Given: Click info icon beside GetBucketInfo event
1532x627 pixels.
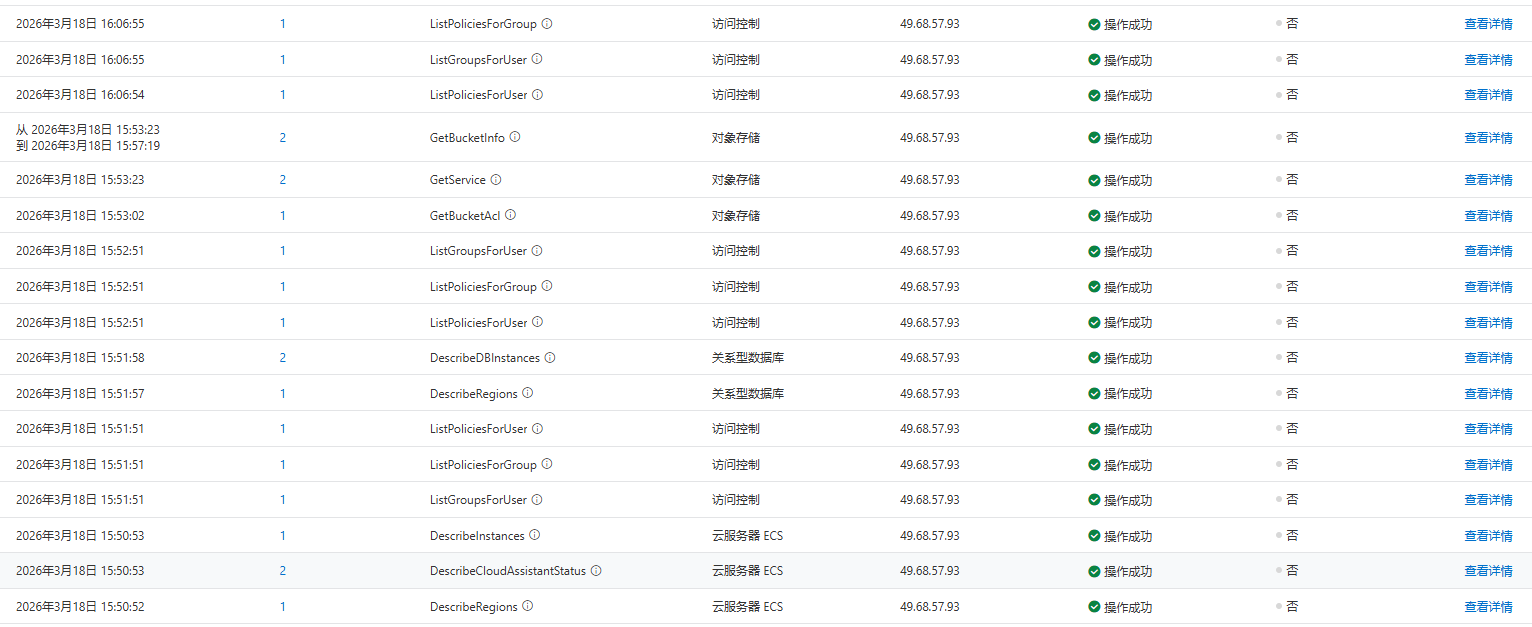Looking at the screenshot, I should [x=515, y=137].
